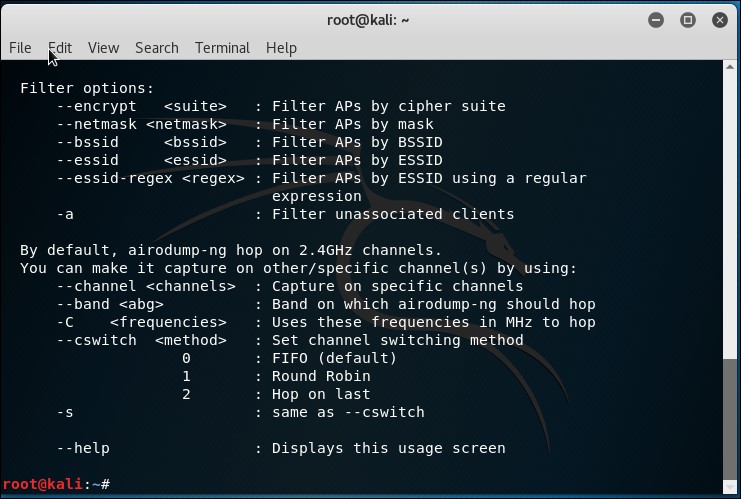Viewport: 741px width, 499px height.
Task: Click 'Set channel switching method' text
Action: click(397, 340)
